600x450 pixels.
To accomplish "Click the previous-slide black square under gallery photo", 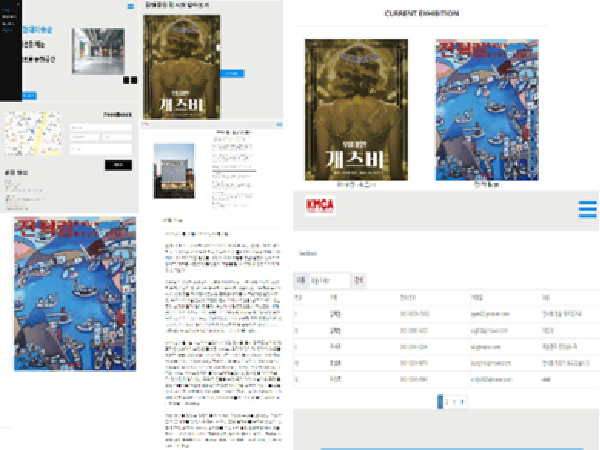I will (x=126, y=80).
